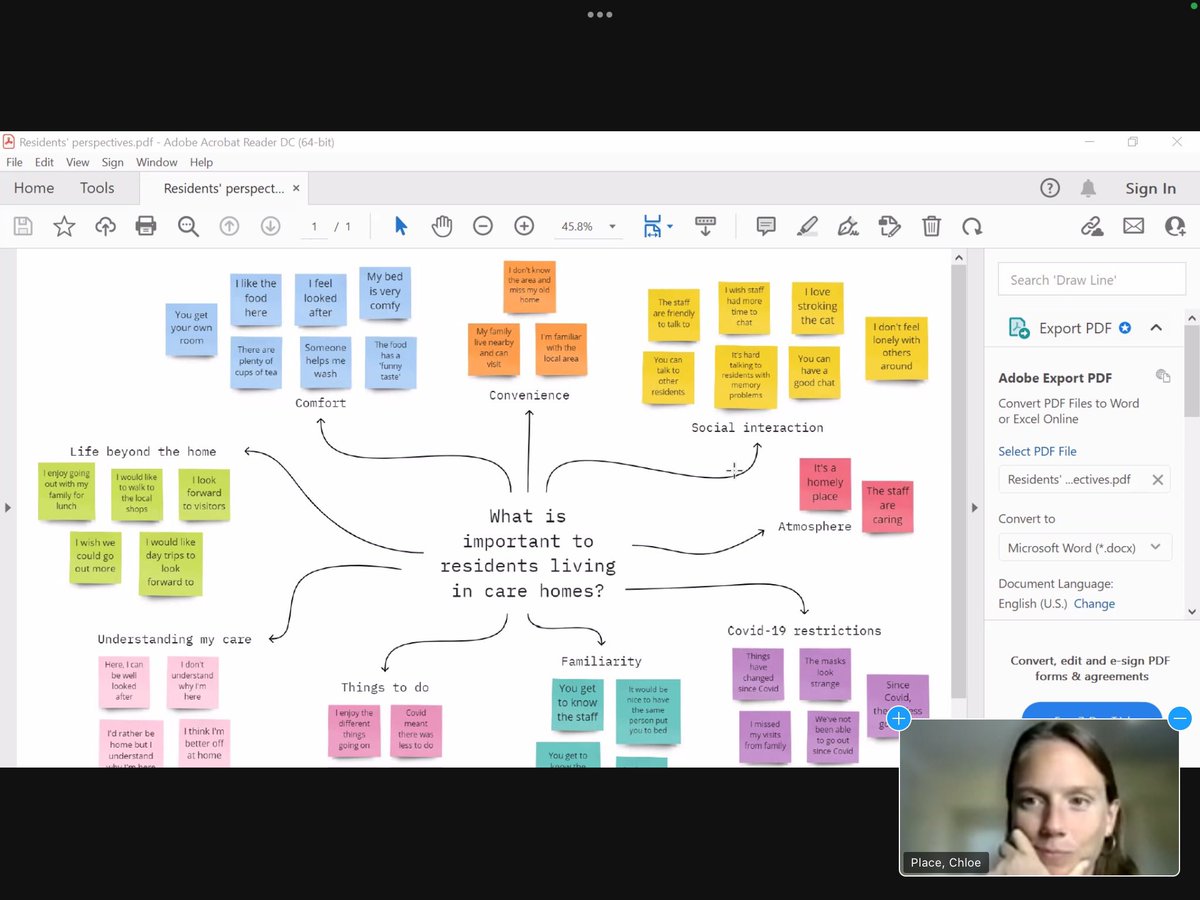Switch to the Home tab
Screen dimensions: 1200x900
coord(34,188)
